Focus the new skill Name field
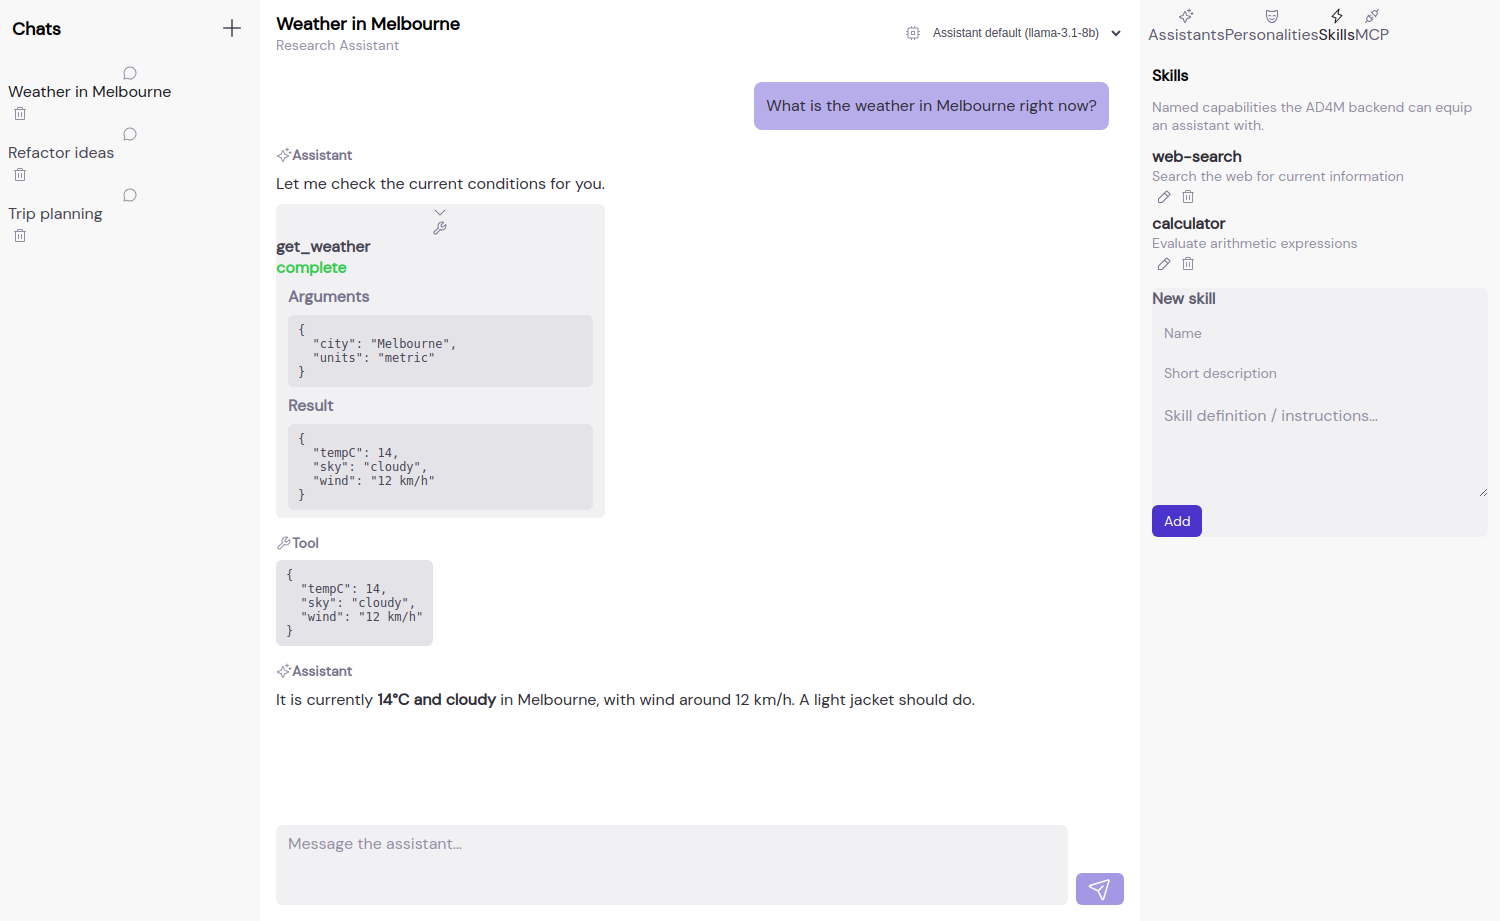 click(1320, 333)
